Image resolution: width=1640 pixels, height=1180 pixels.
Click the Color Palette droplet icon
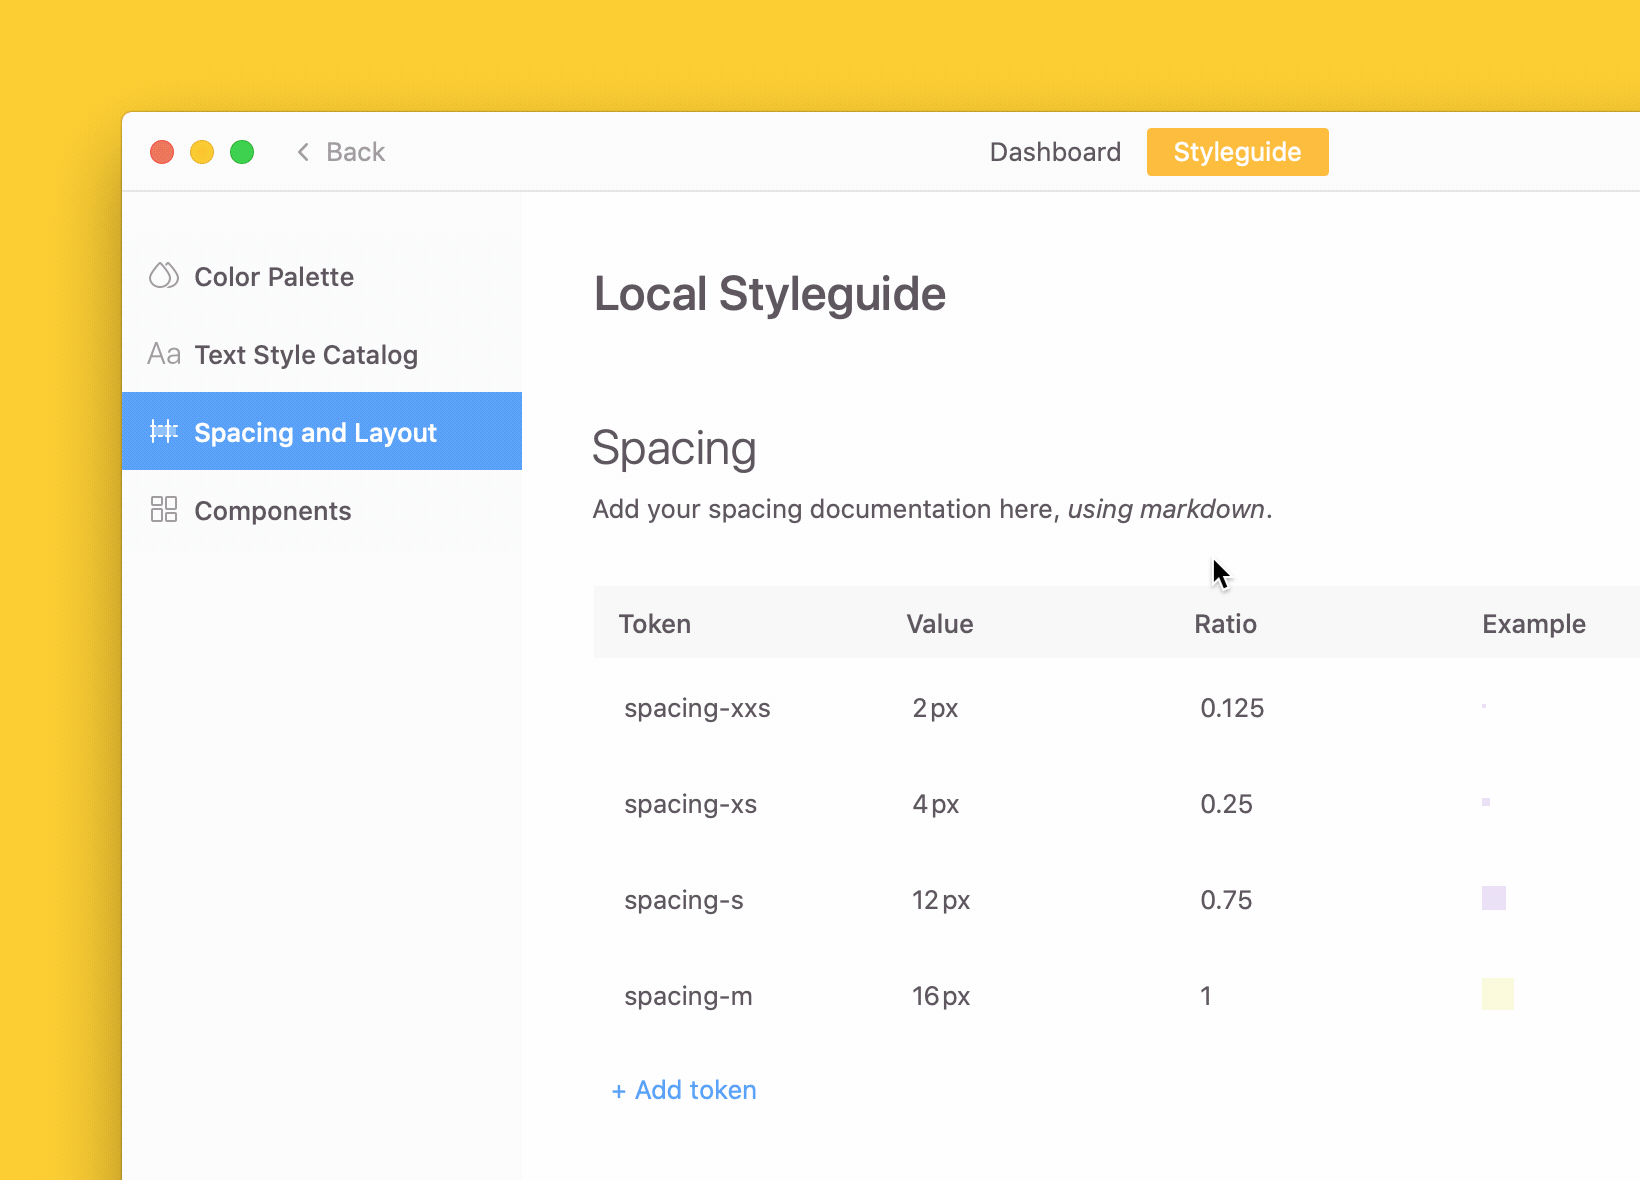tap(164, 275)
